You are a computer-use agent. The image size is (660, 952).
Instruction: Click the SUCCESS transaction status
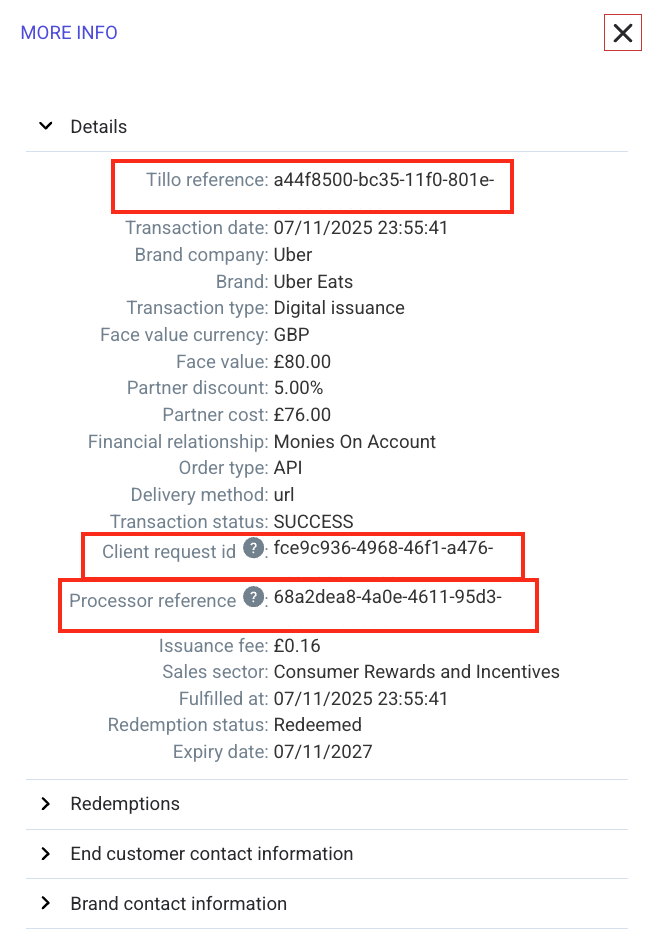click(x=313, y=522)
